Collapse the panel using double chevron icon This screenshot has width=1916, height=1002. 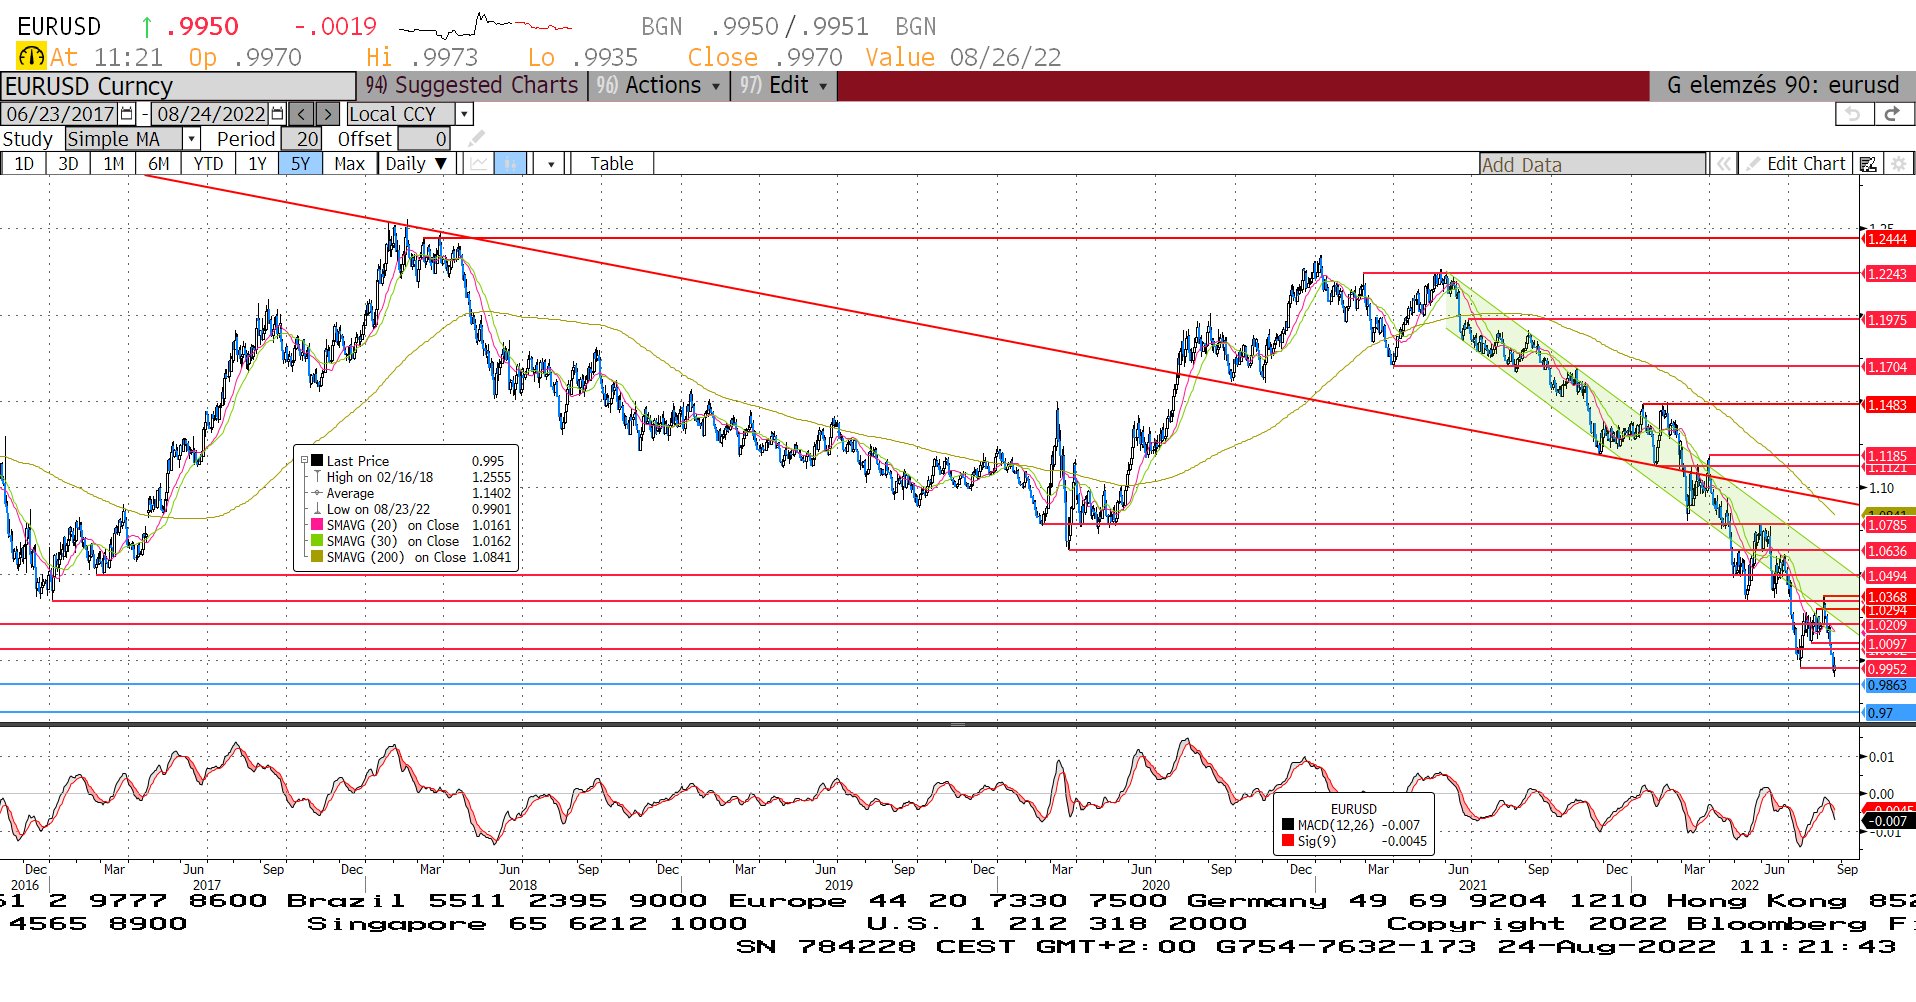pos(1723,164)
